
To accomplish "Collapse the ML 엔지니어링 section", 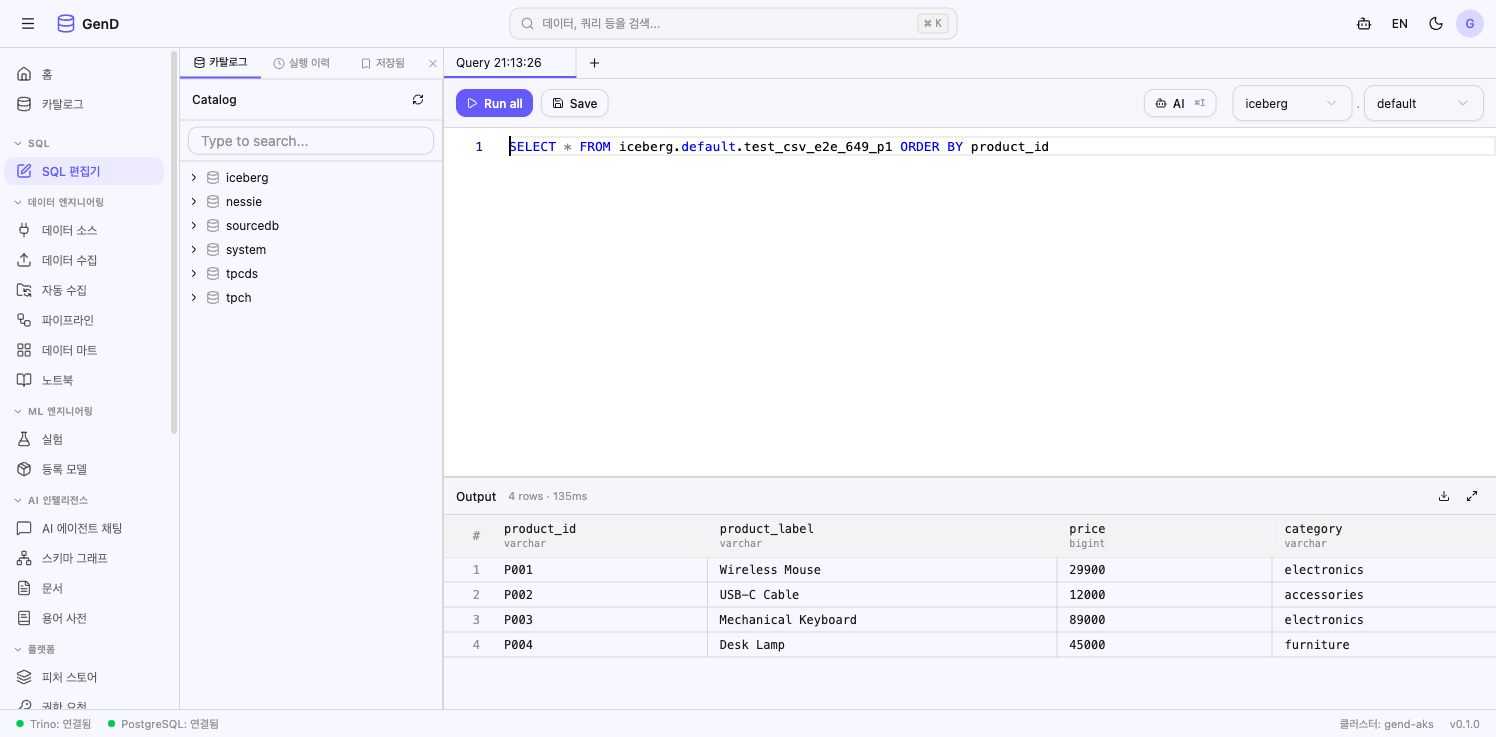I will tap(53, 411).
